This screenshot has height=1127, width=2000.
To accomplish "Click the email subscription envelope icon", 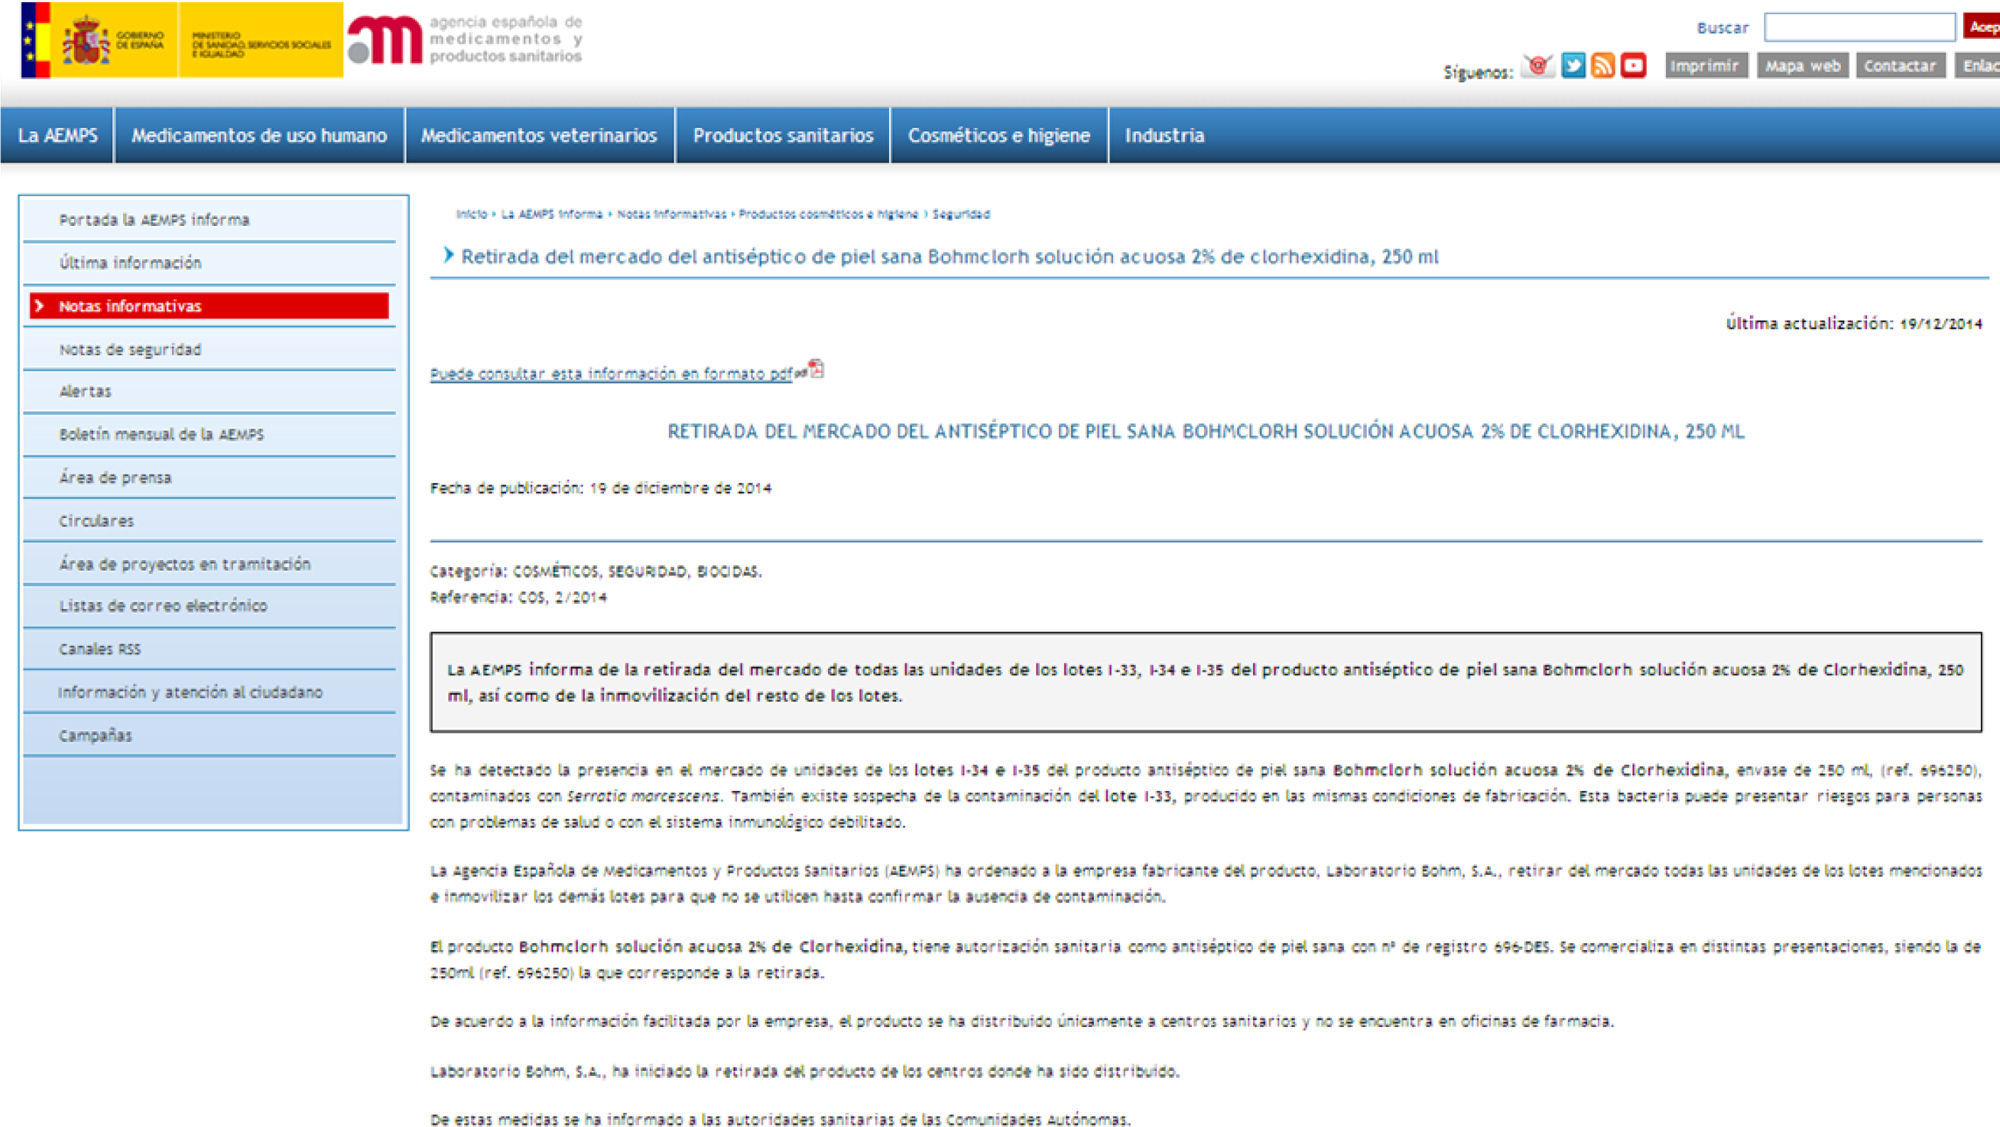I will coord(1538,66).
